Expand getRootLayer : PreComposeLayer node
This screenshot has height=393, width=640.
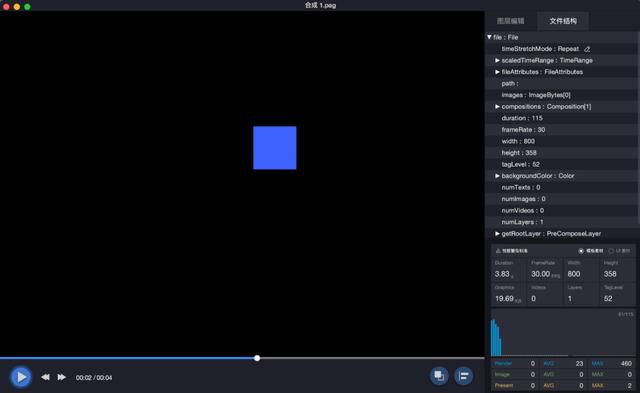(x=497, y=234)
